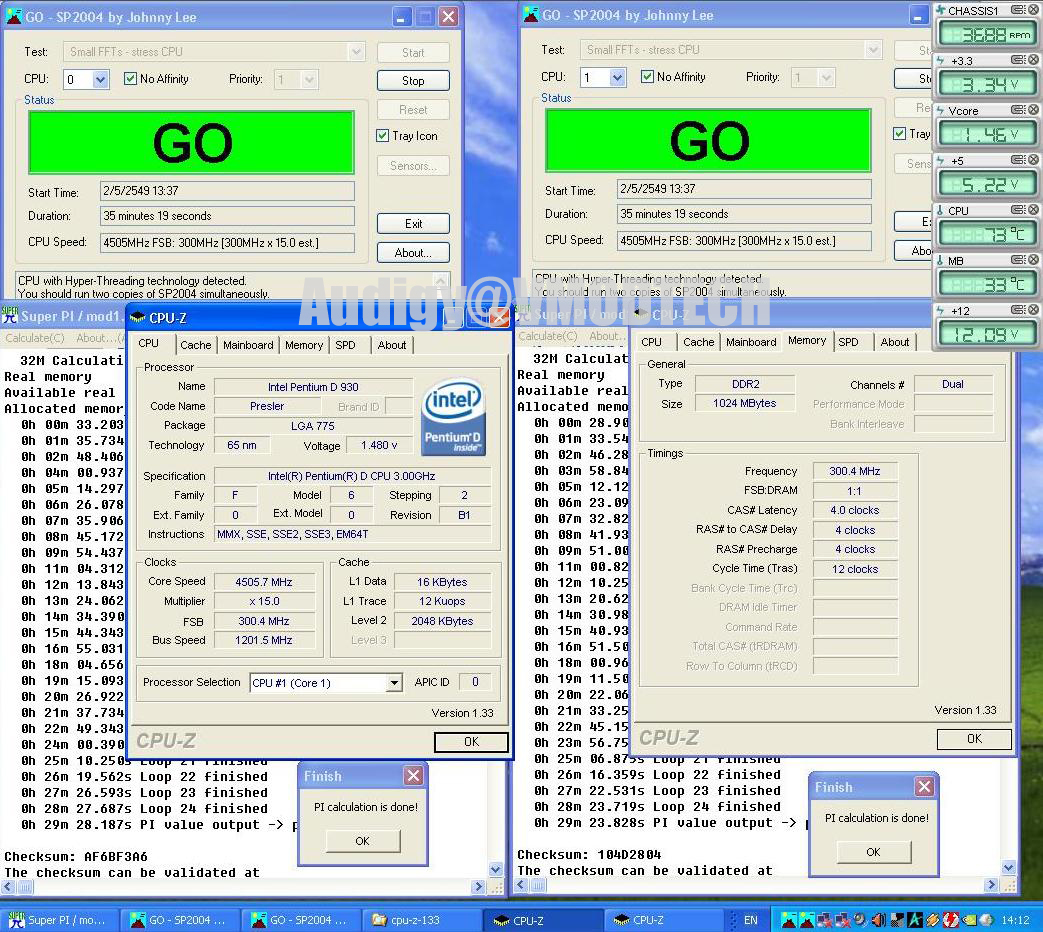
Task: Close the left Finish dialog
Action: [414, 776]
